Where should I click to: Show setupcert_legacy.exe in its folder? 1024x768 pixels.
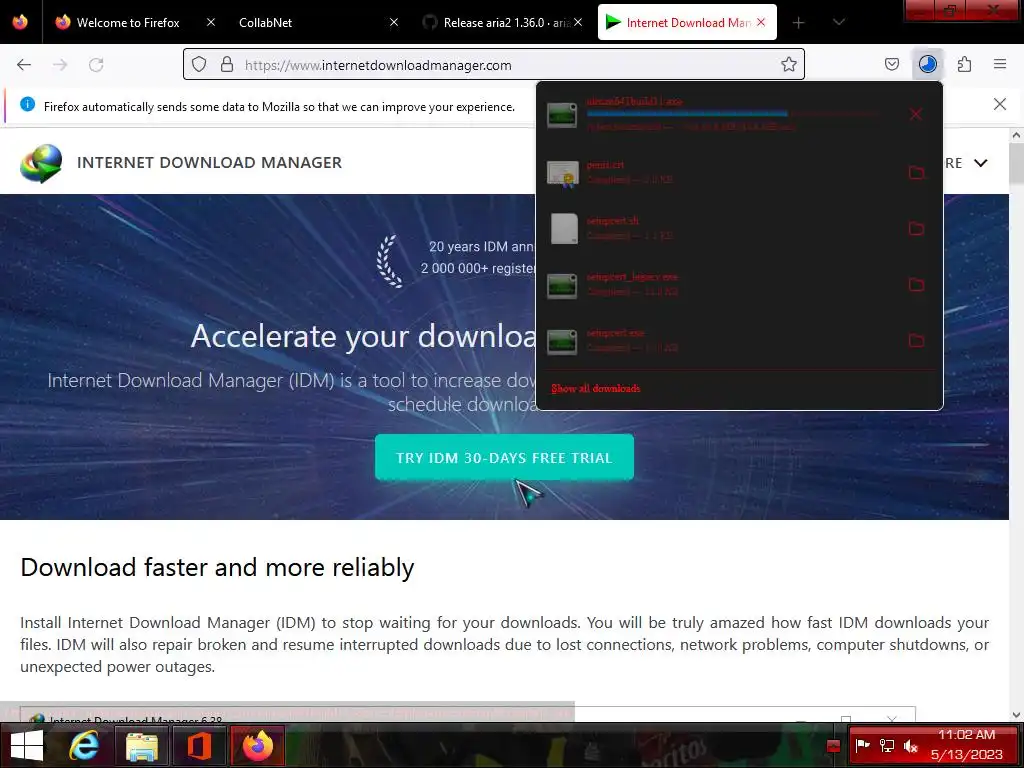pos(916,285)
